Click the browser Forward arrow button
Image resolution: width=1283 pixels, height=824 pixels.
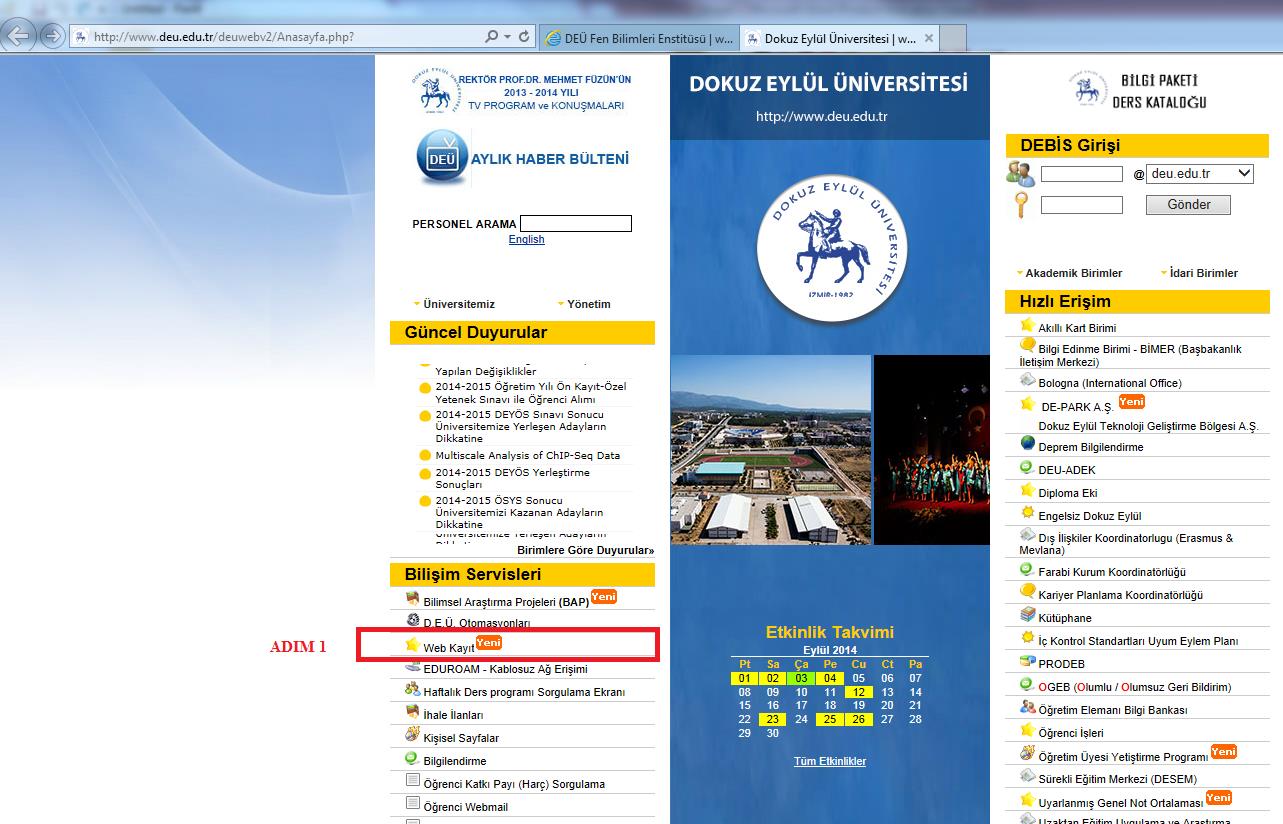tap(52, 37)
